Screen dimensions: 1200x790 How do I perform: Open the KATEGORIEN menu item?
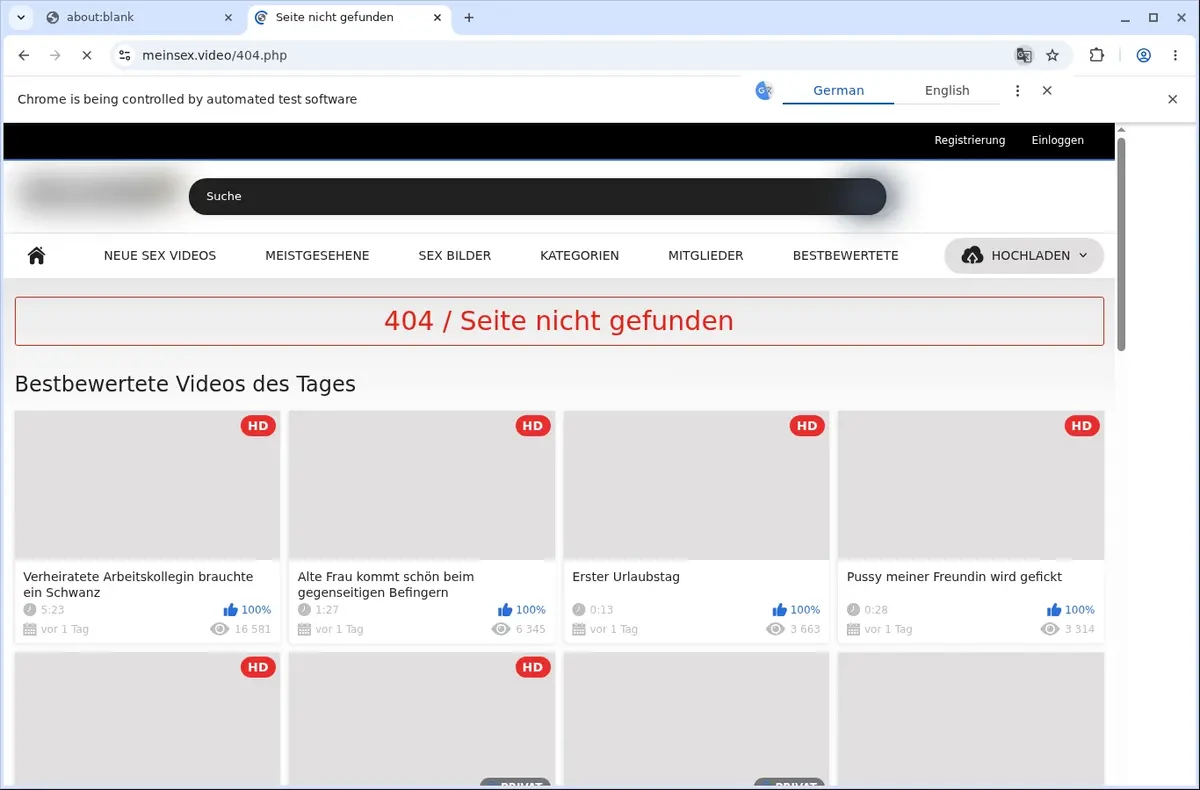pyautogui.click(x=580, y=255)
